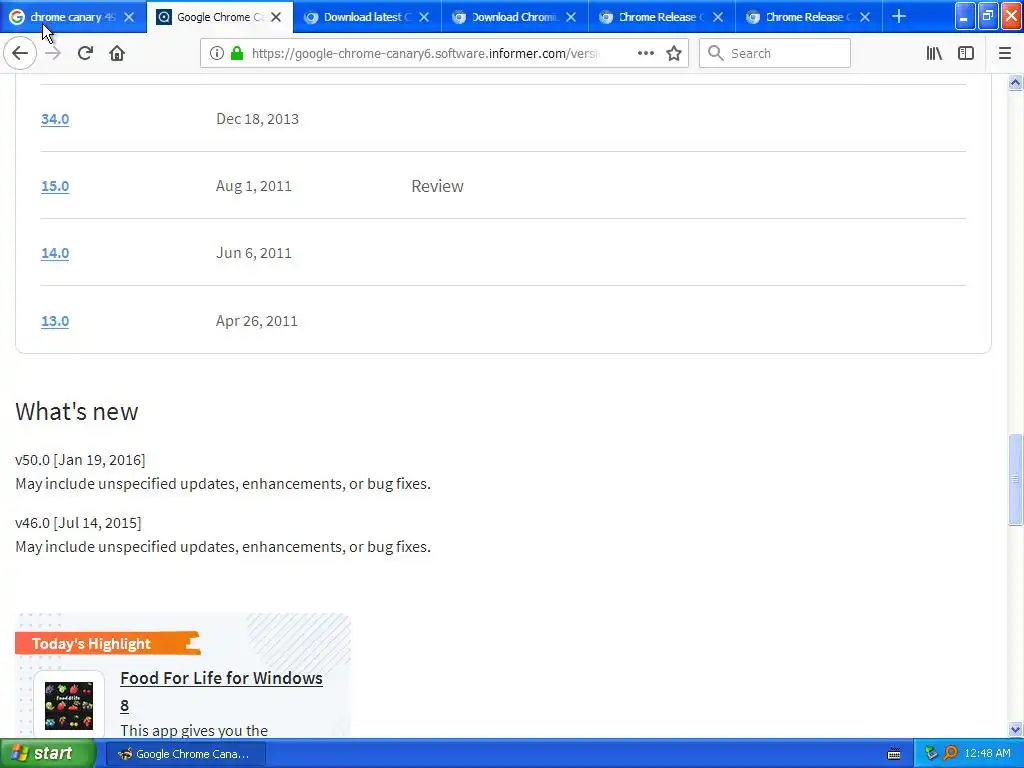Open the Firefox hamburger menu
Screen dimensions: 1024x768
(x=1004, y=53)
